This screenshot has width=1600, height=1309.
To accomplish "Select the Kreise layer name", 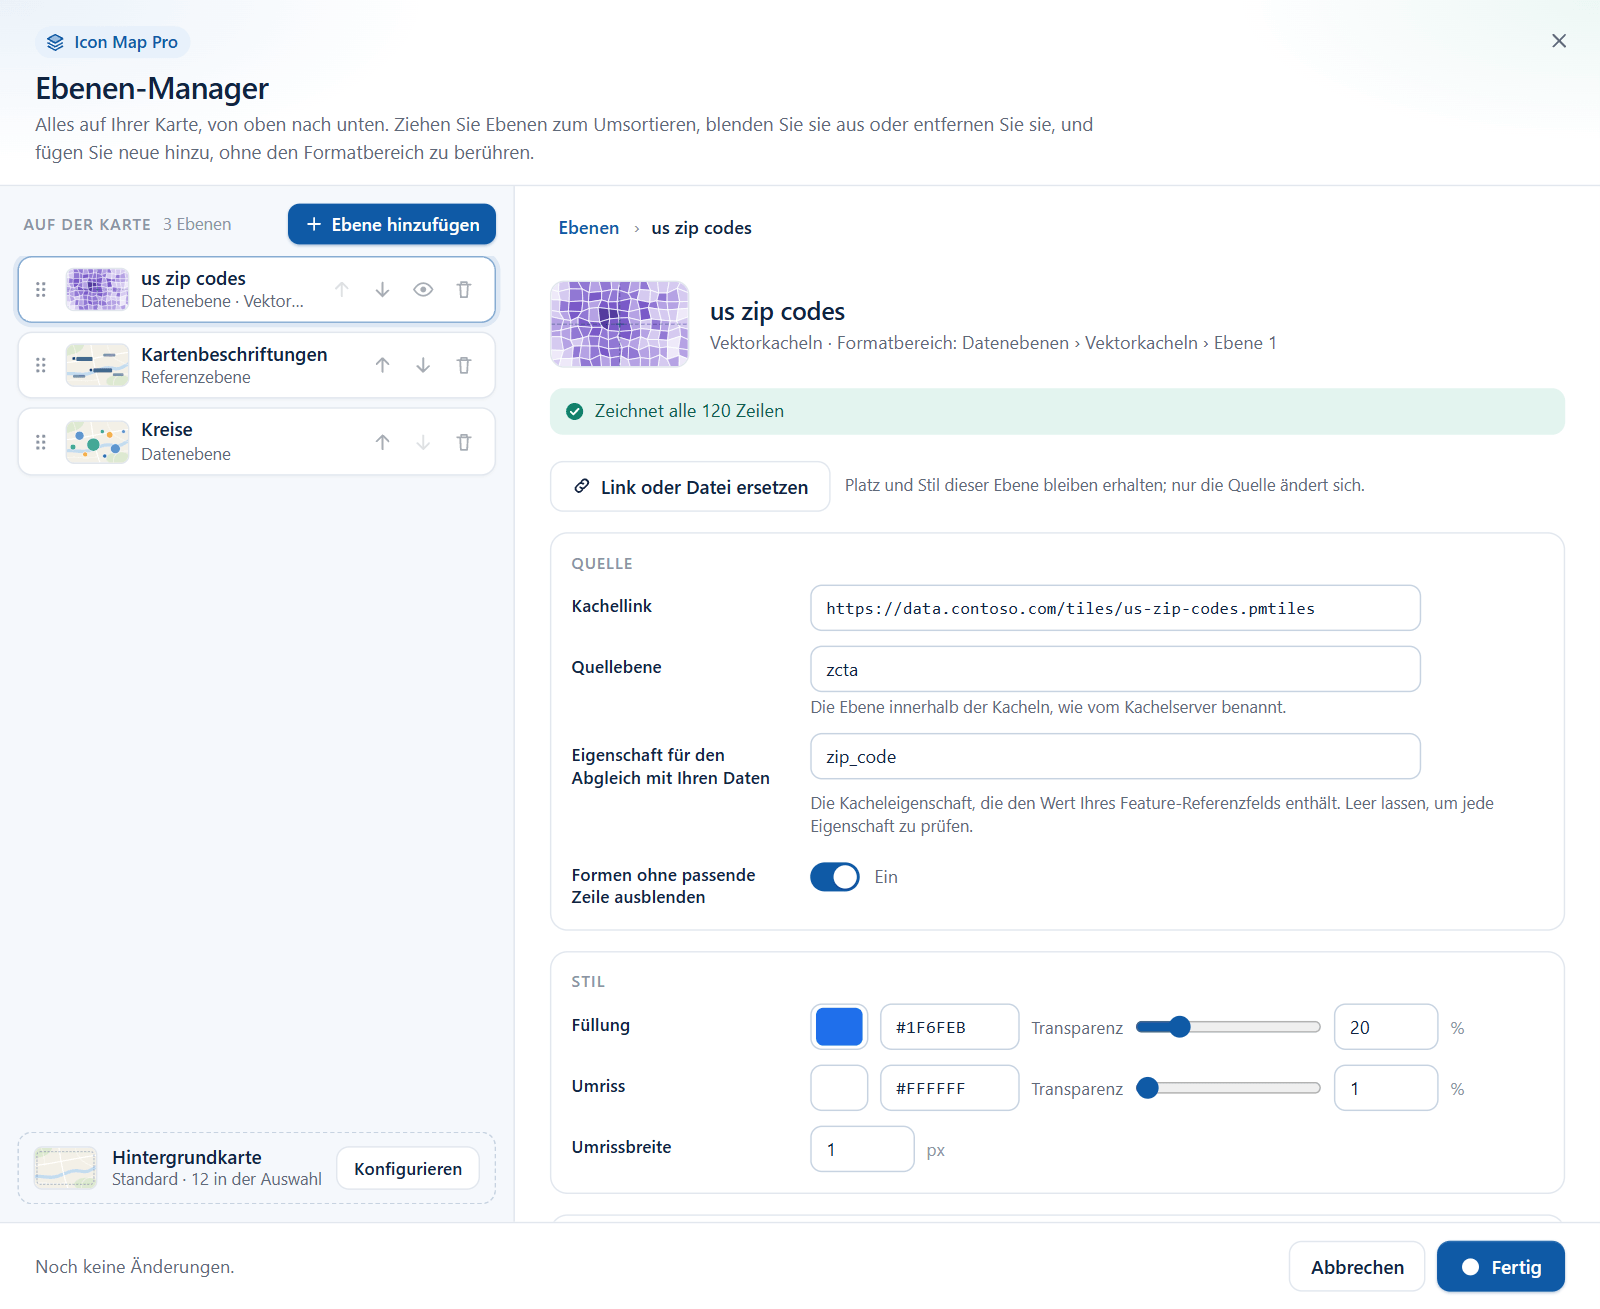I will coord(167,430).
